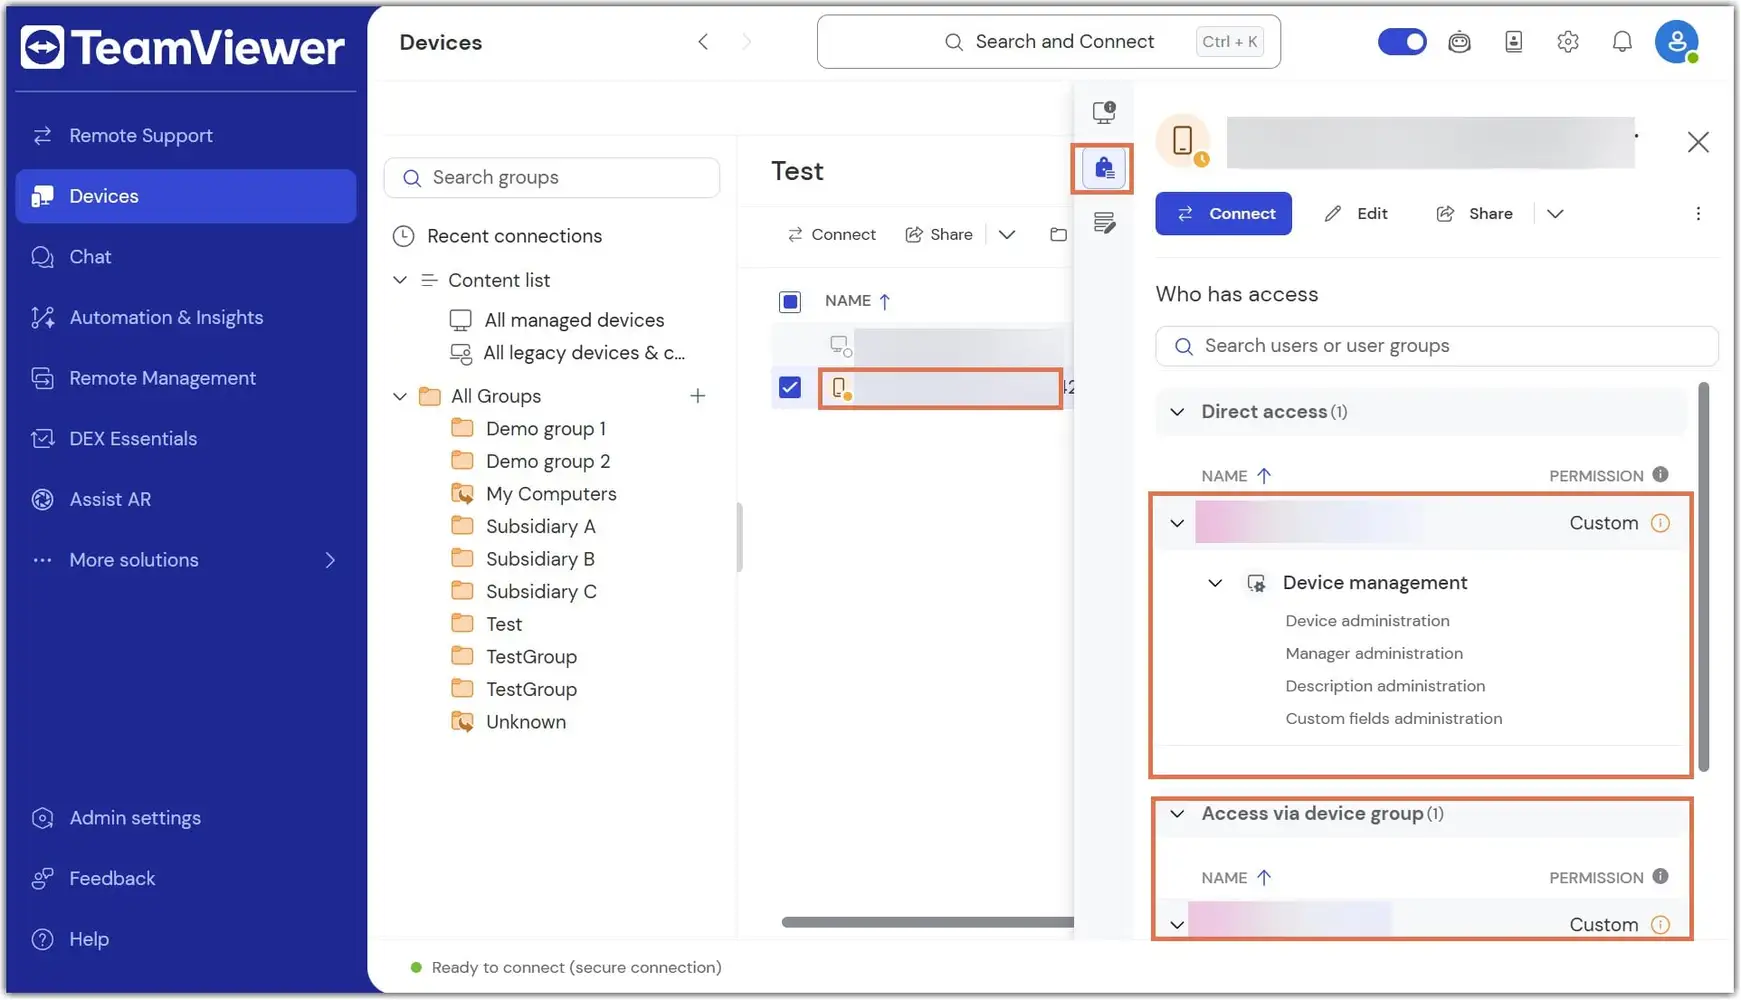Click the Edit button in device panel
The image size is (1741, 1000).
(x=1355, y=214)
